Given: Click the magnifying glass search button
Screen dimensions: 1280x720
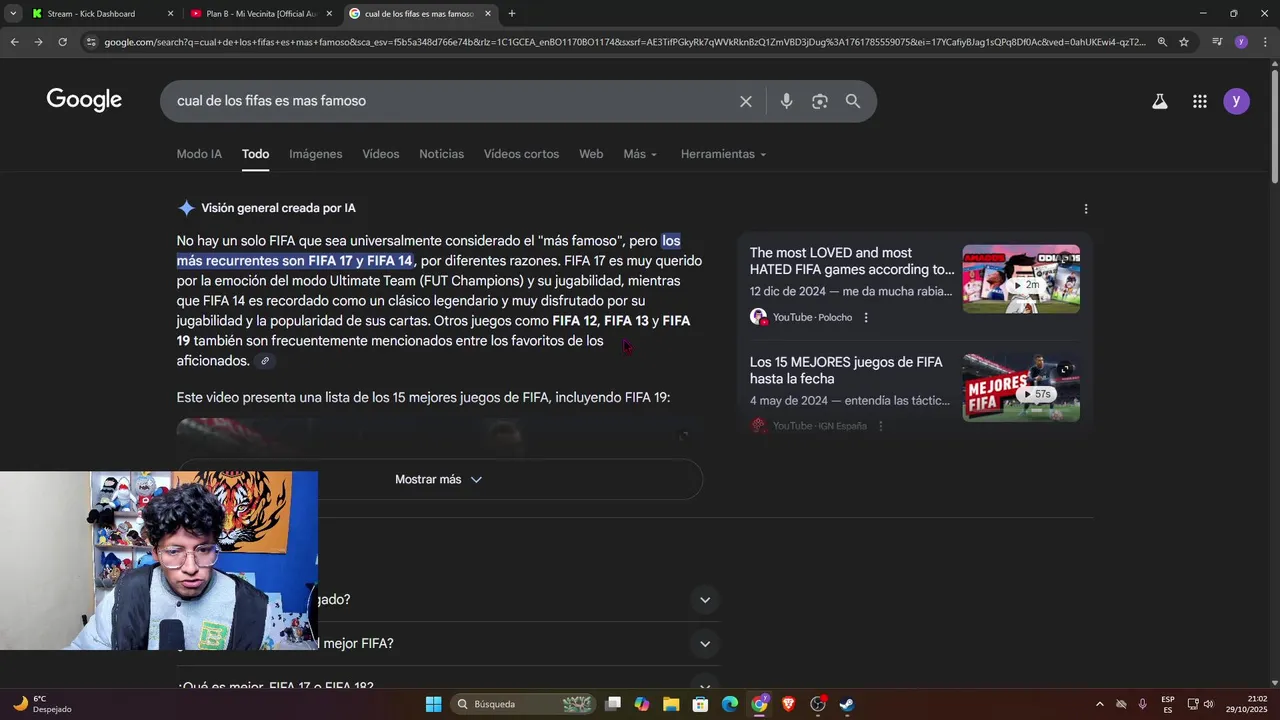Looking at the screenshot, I should [853, 101].
